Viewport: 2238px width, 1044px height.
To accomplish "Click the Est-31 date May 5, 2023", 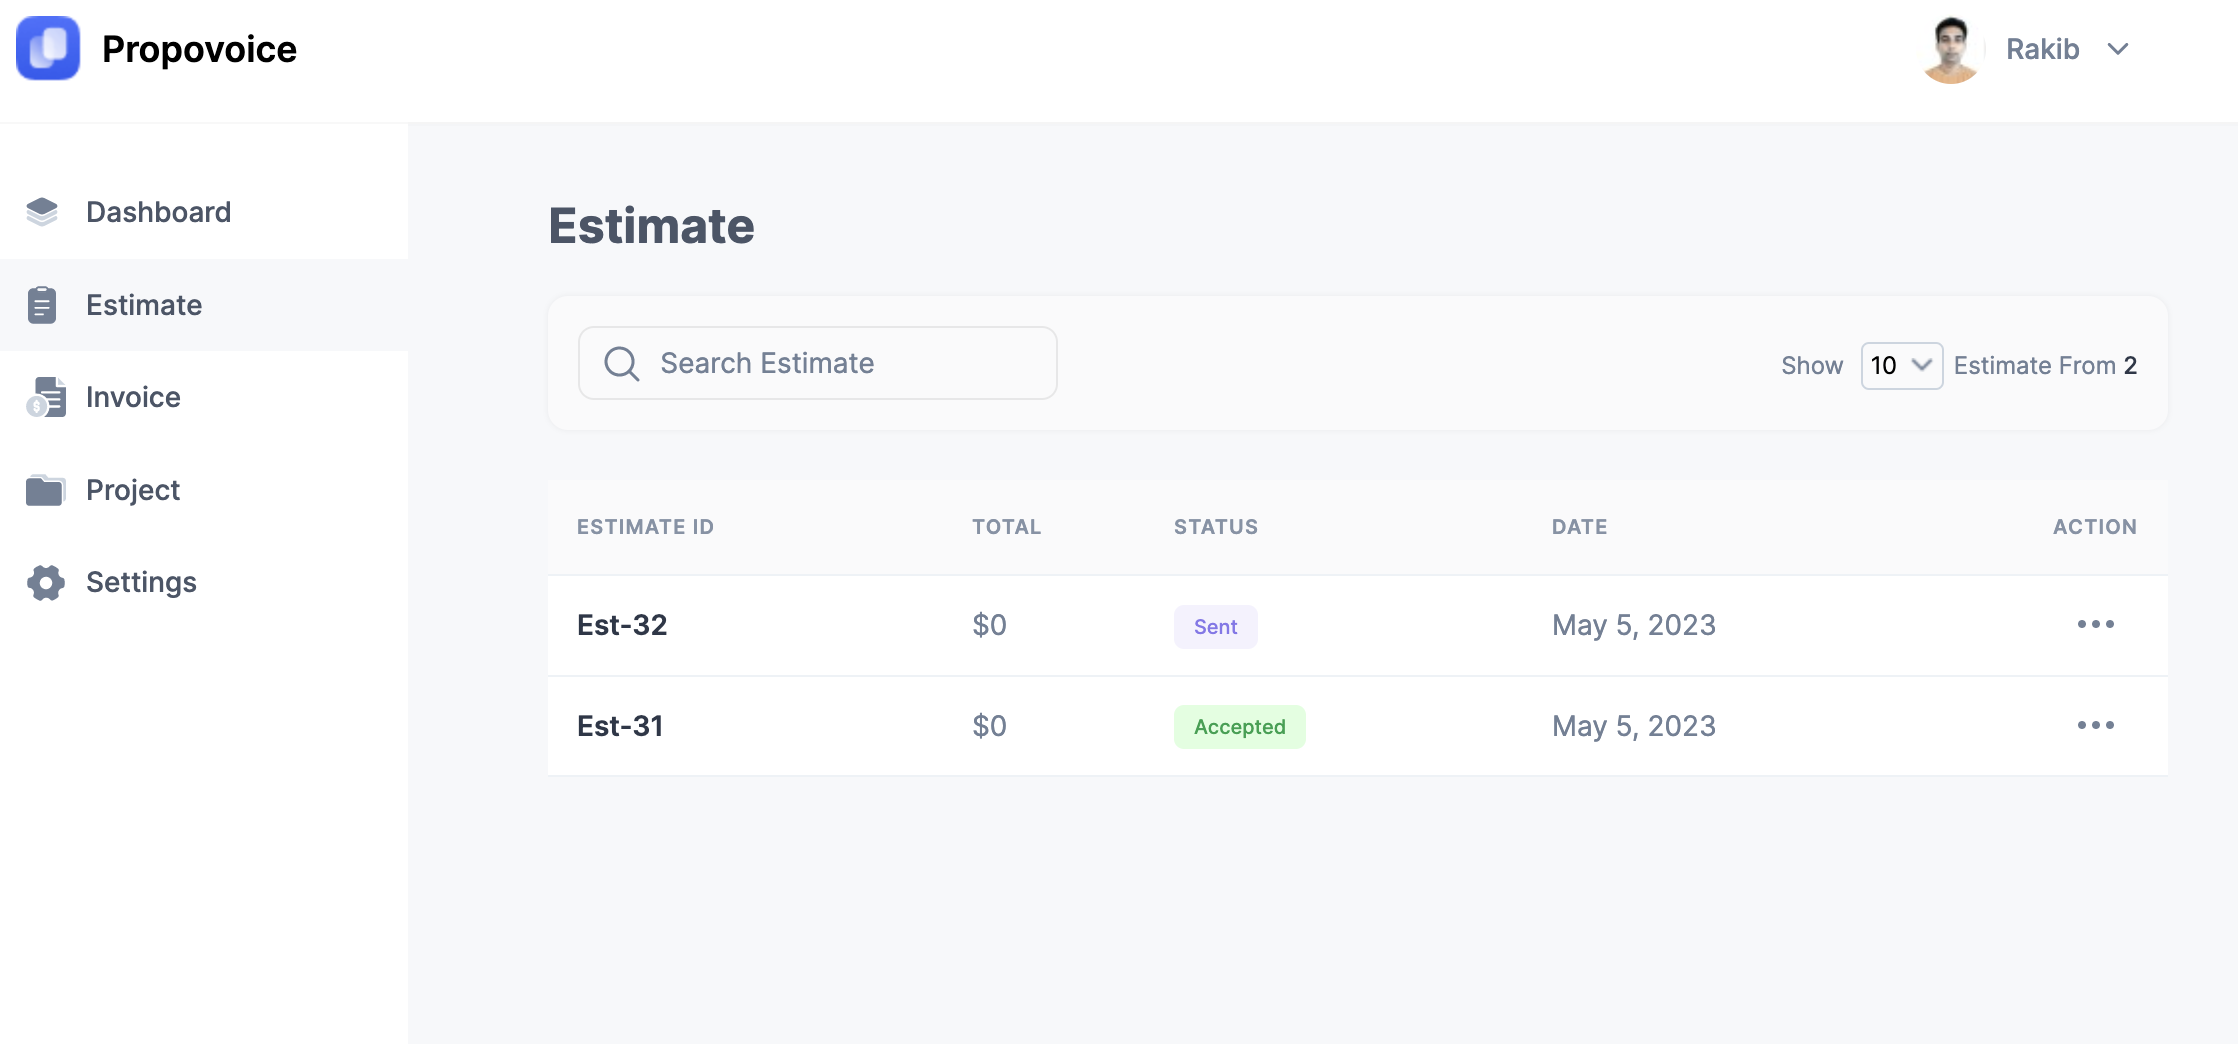I will [1634, 726].
